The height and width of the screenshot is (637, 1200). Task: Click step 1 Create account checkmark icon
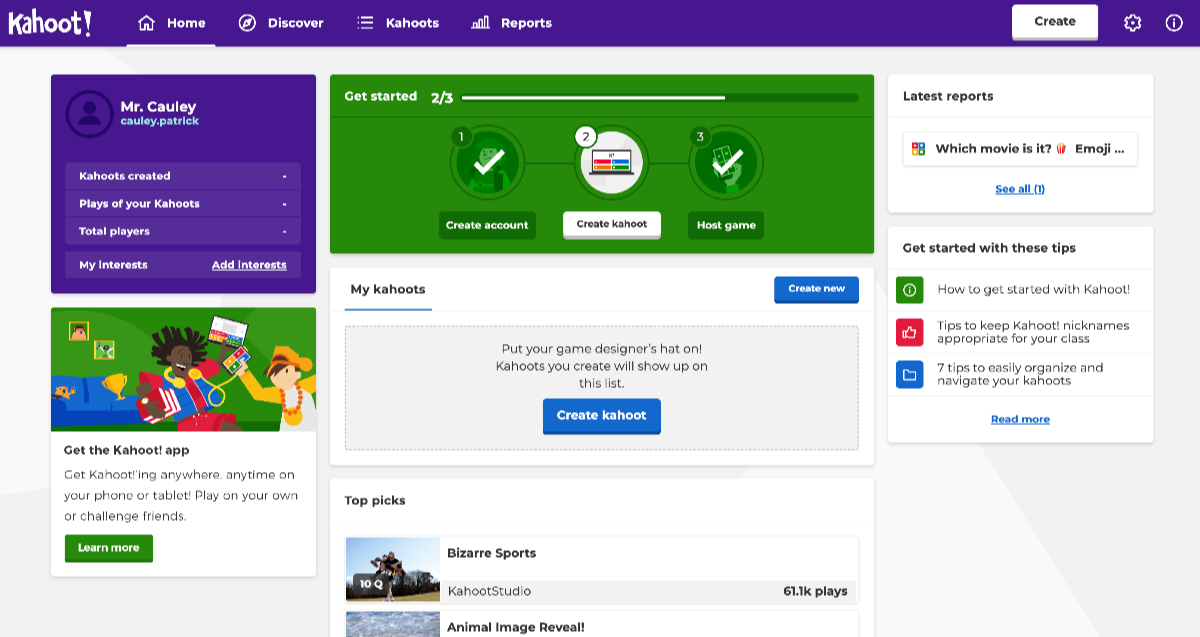(x=487, y=163)
